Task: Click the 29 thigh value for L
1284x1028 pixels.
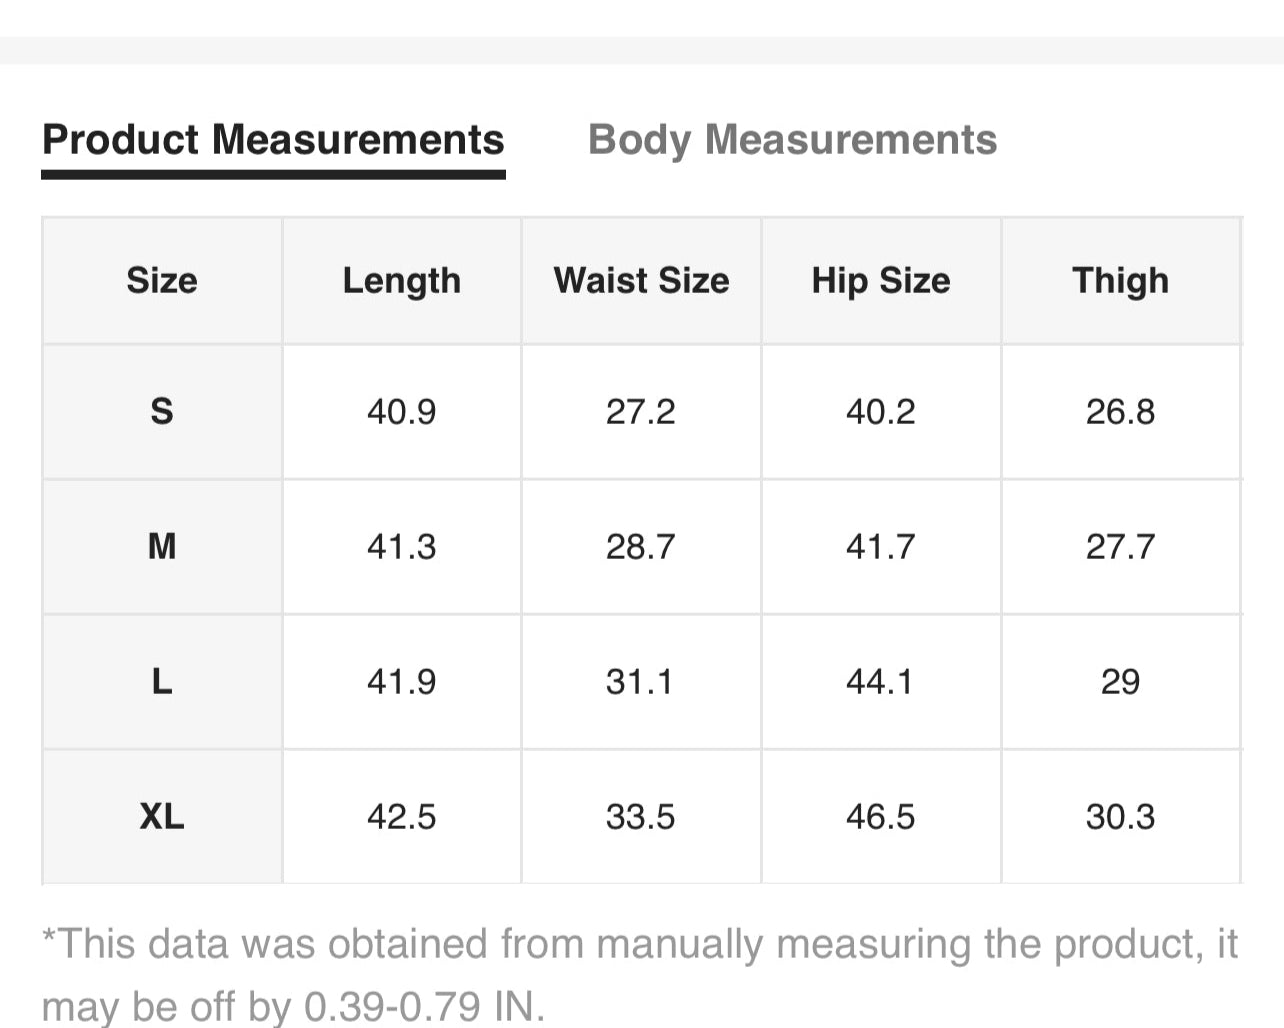Action: 1120,681
